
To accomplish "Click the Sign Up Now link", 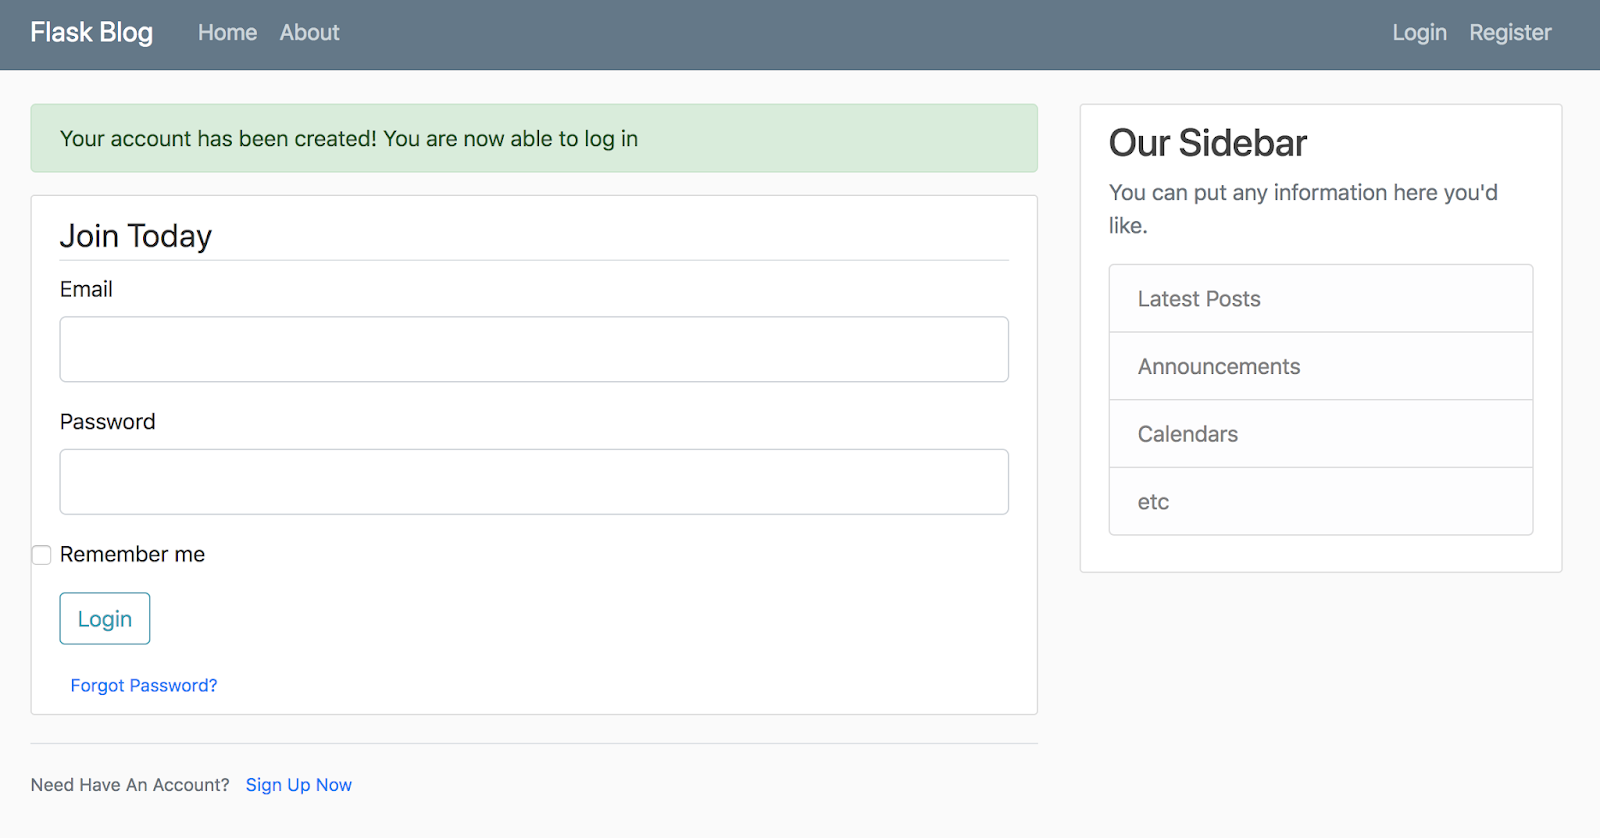I will (x=299, y=786).
